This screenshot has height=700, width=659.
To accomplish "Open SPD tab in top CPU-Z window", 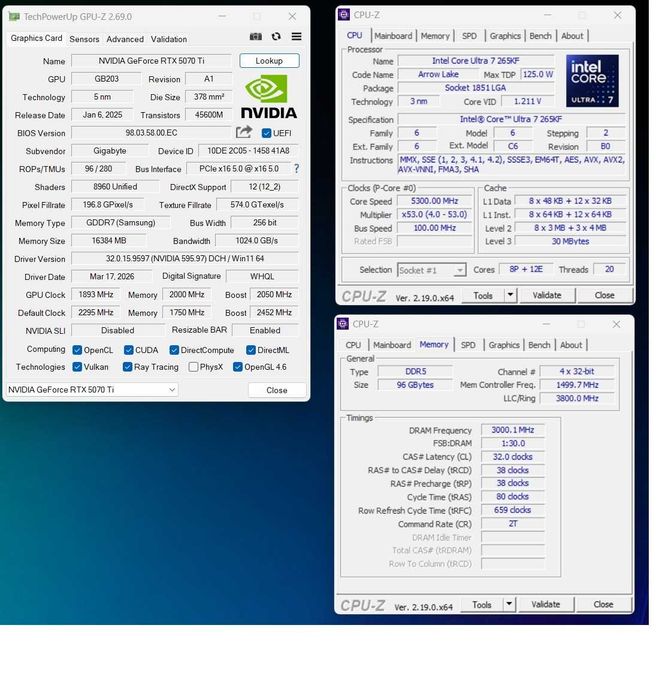I will pyautogui.click(x=469, y=36).
